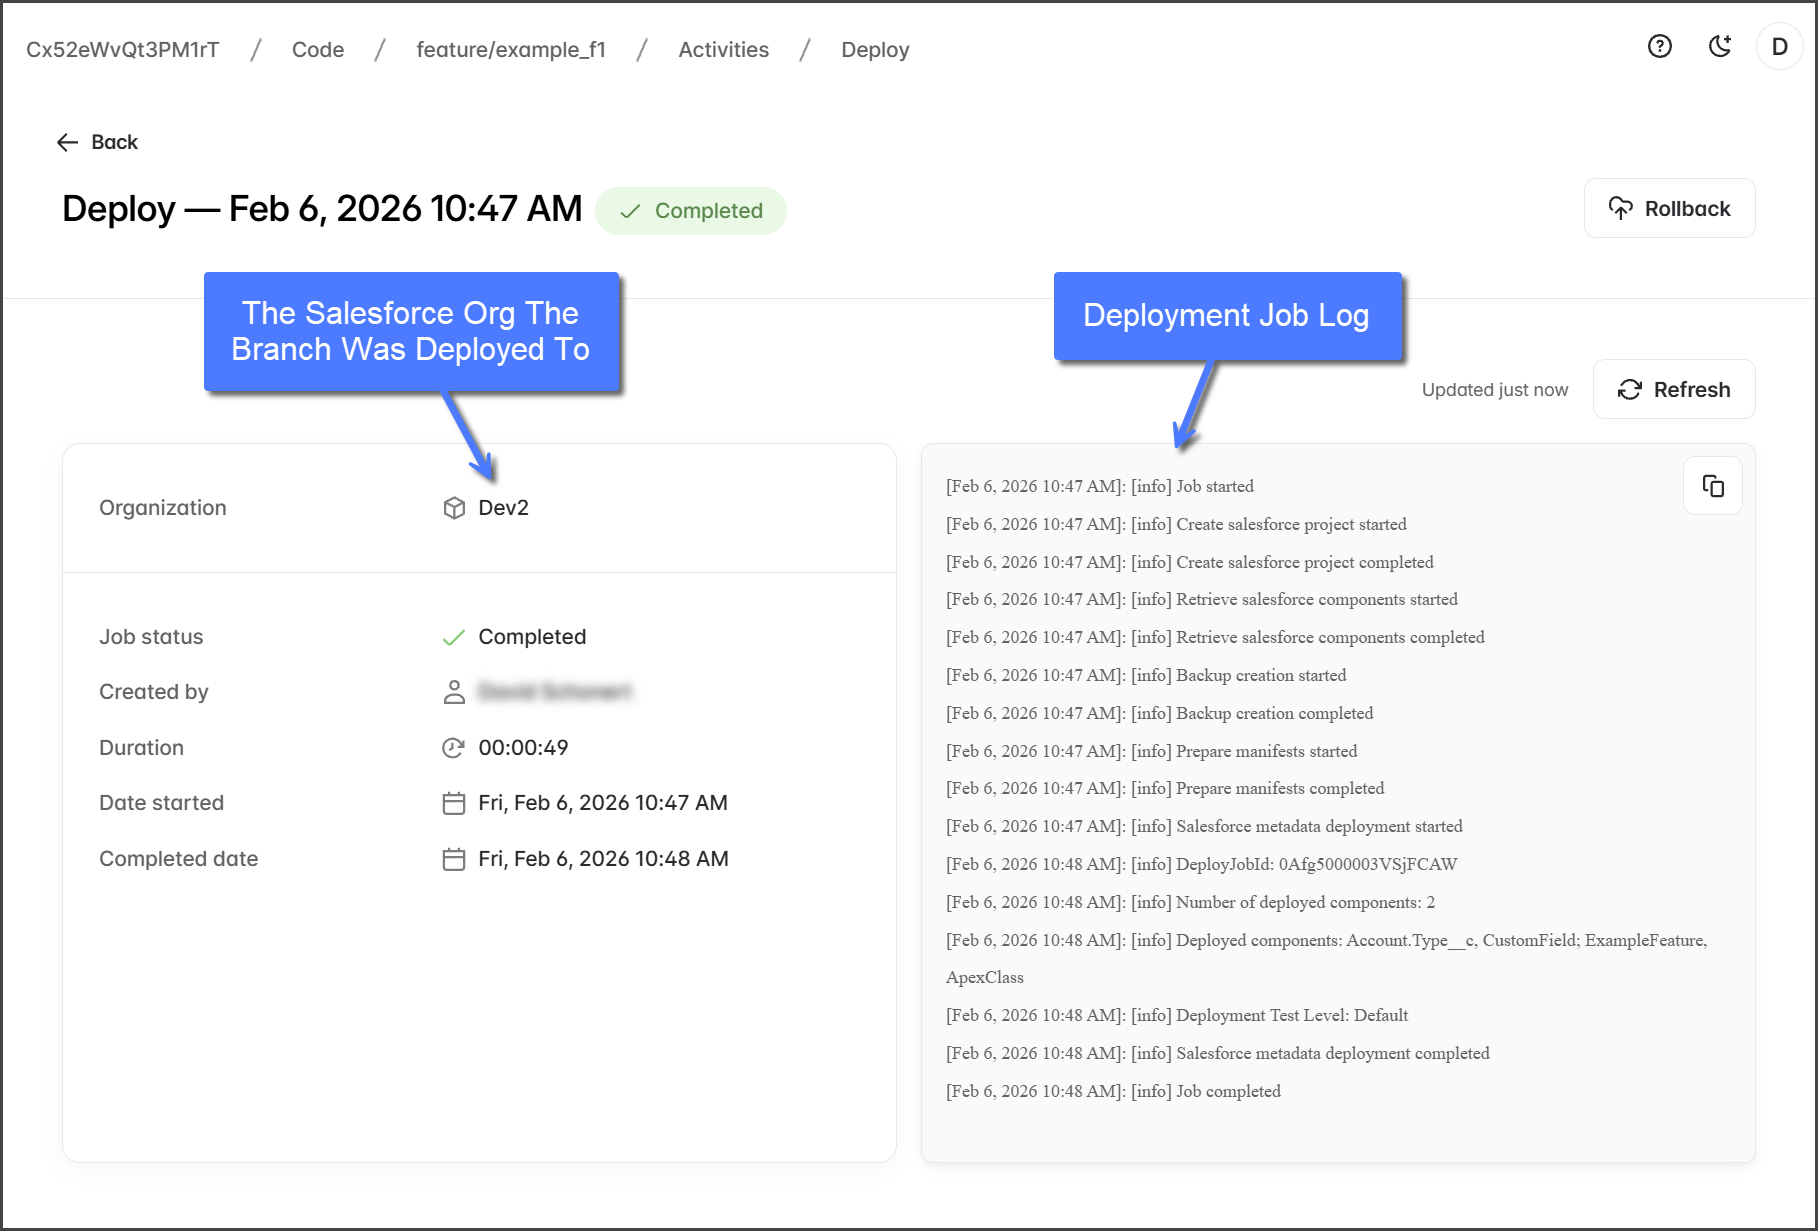This screenshot has height=1231, width=1818.
Task: Open the Cx52eWvQt3PM1rT breadcrumb
Action: coord(122,50)
